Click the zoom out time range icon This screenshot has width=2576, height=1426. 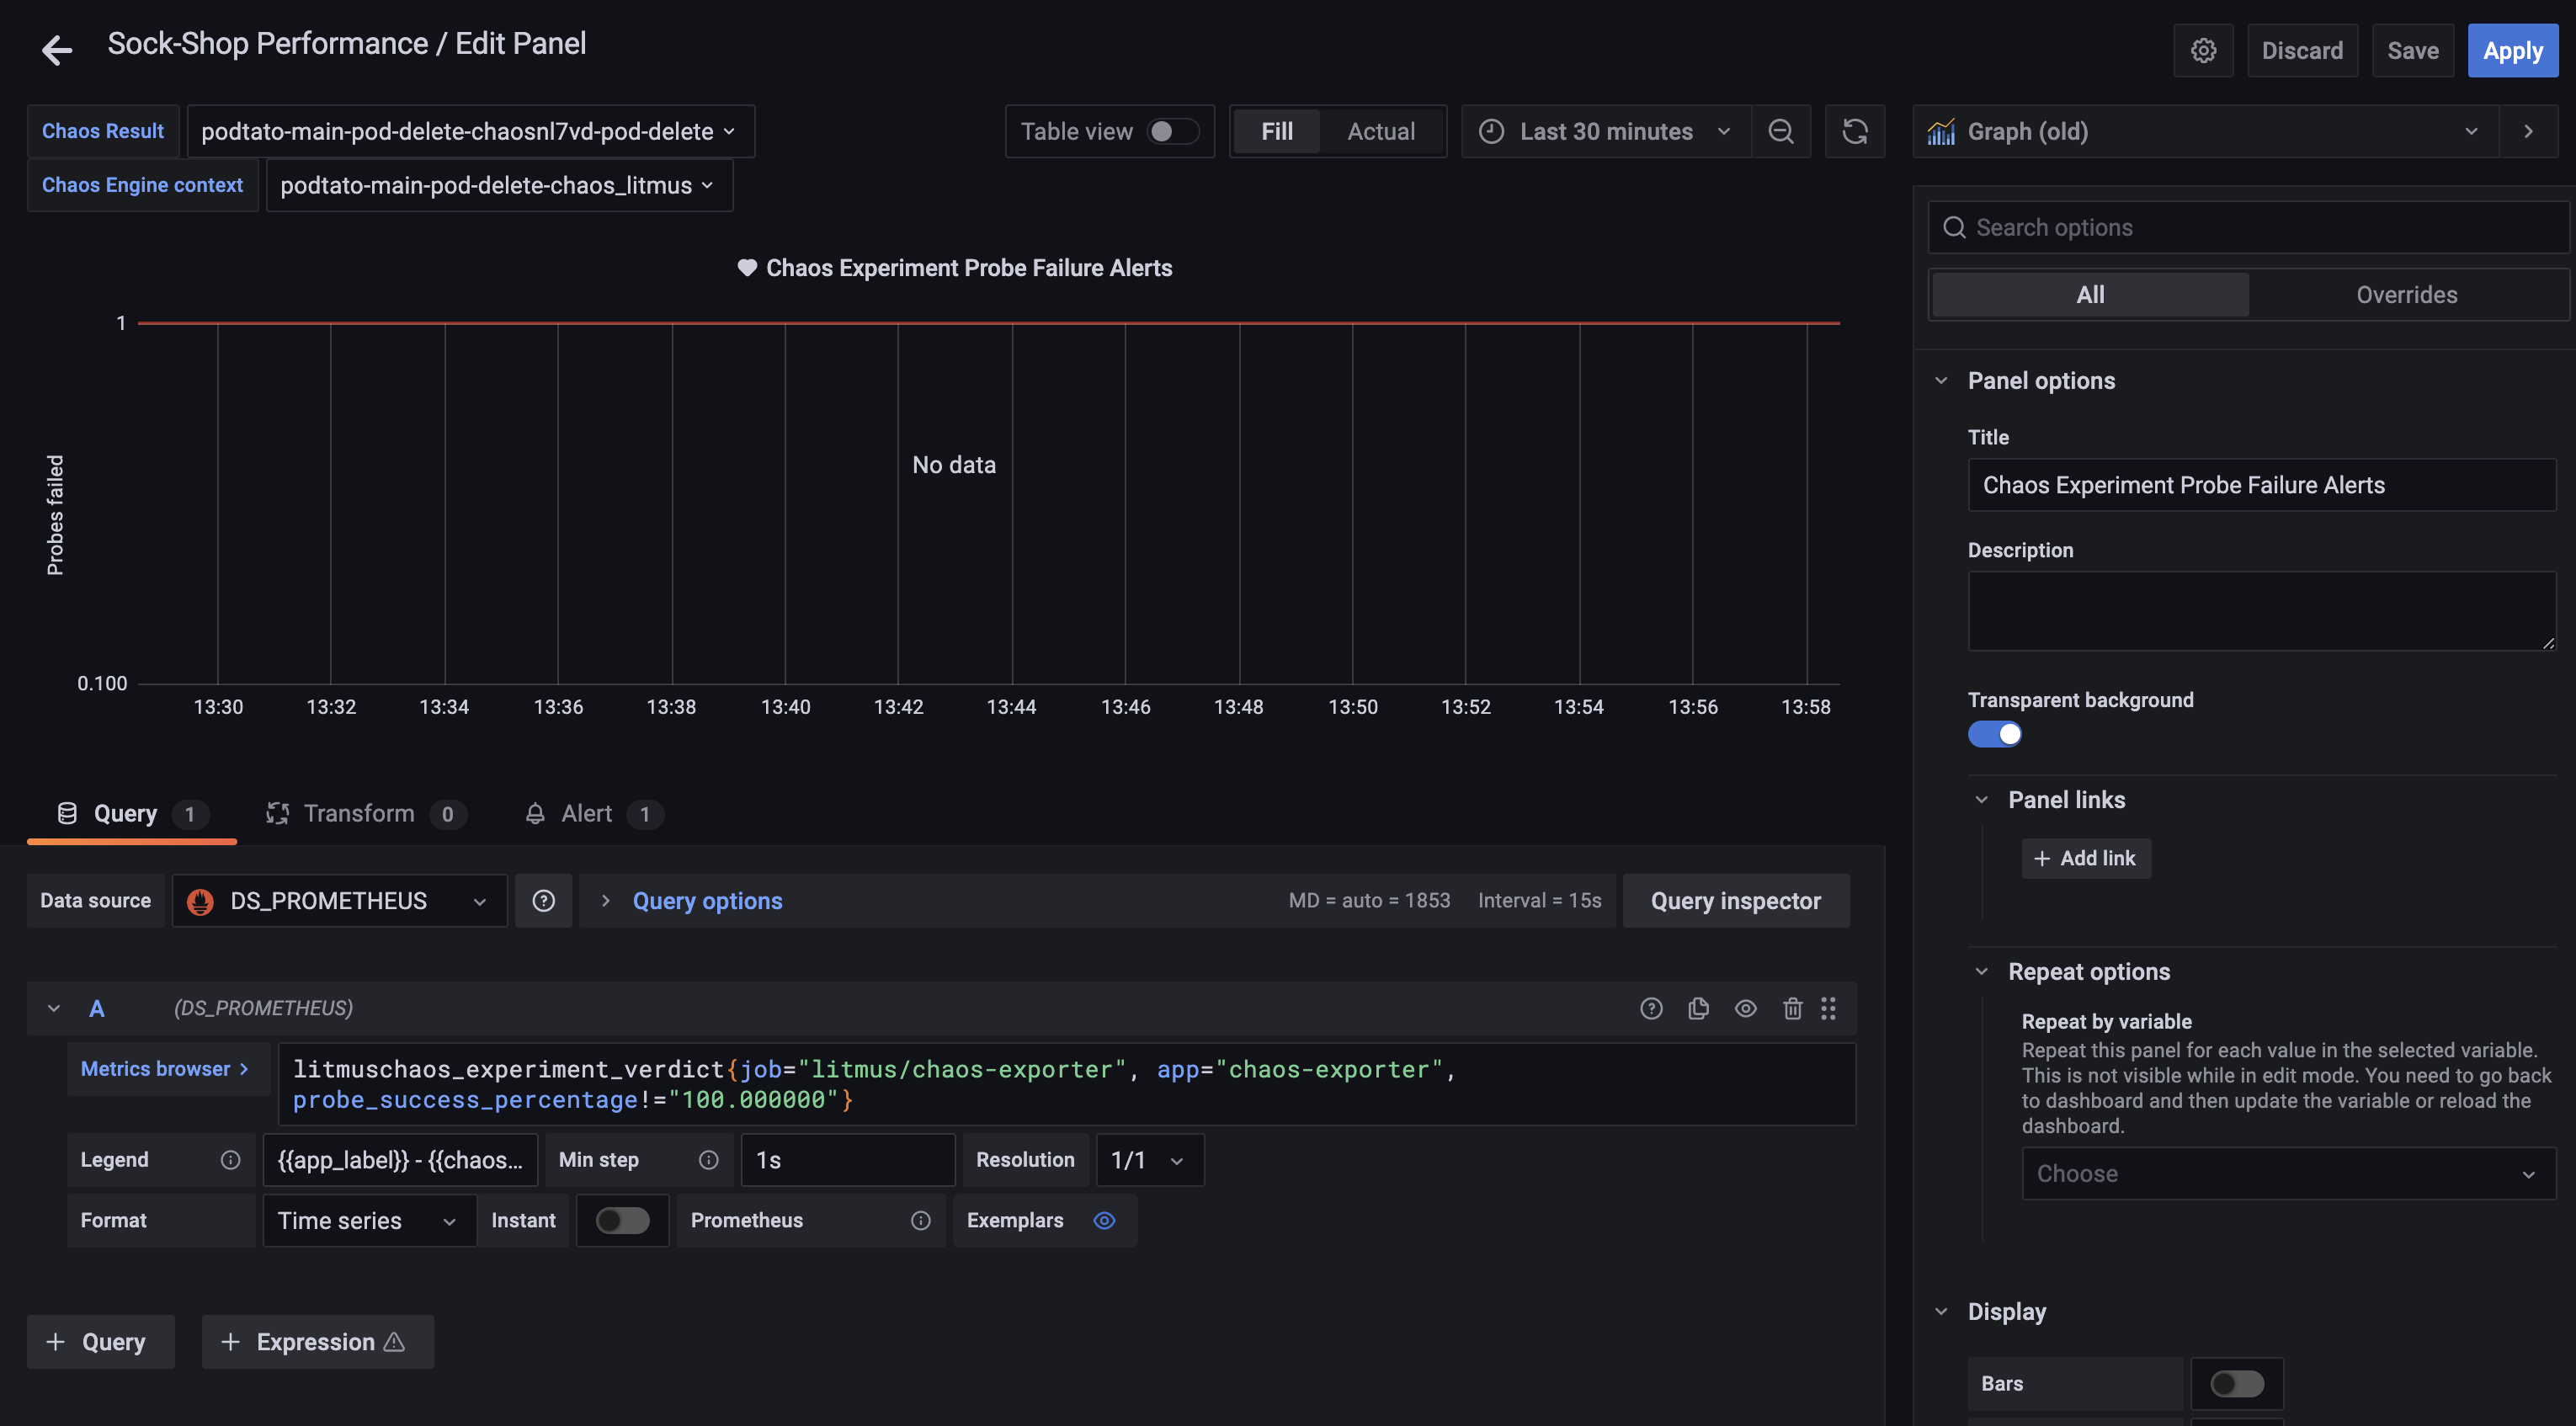coord(1780,131)
